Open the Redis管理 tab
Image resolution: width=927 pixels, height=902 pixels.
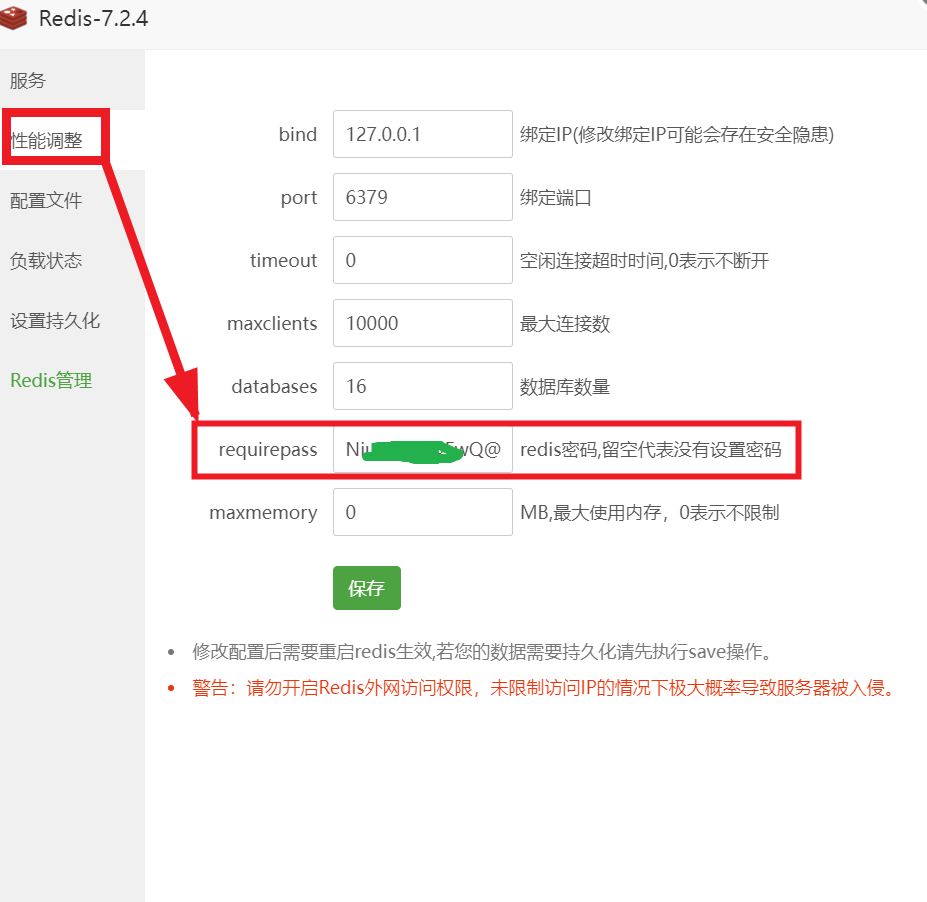[x=51, y=381]
